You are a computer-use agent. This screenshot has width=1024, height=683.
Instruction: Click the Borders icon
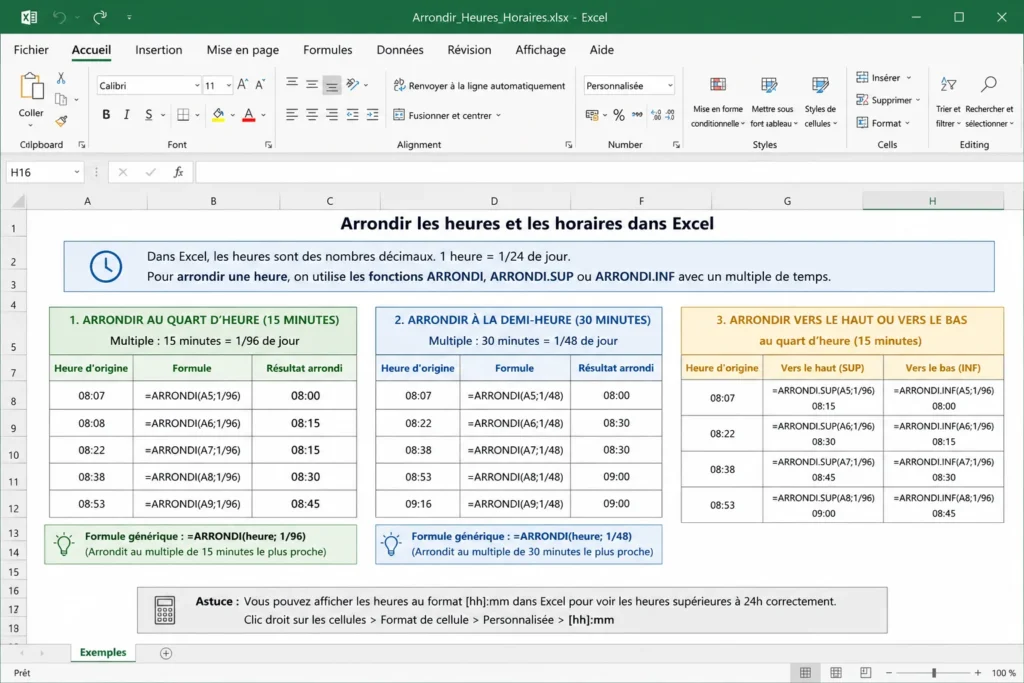184,115
